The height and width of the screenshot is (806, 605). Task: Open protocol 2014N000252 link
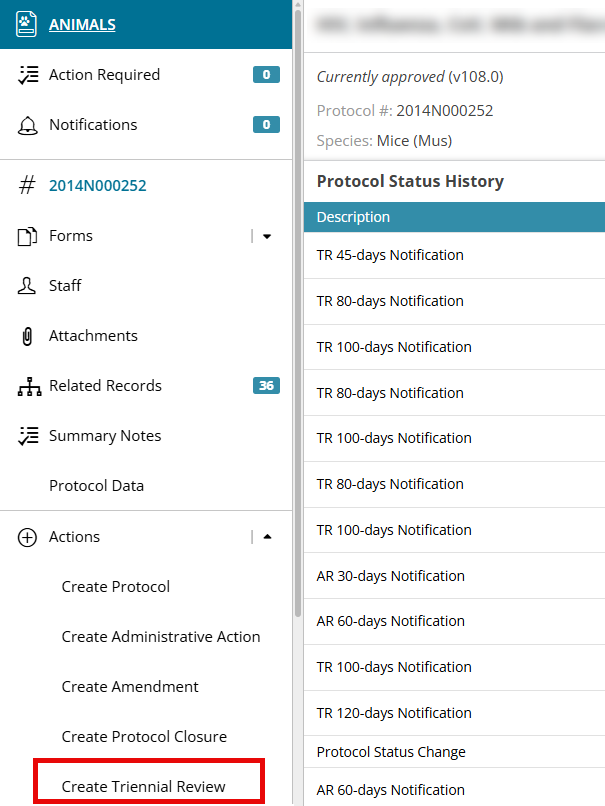pos(98,186)
